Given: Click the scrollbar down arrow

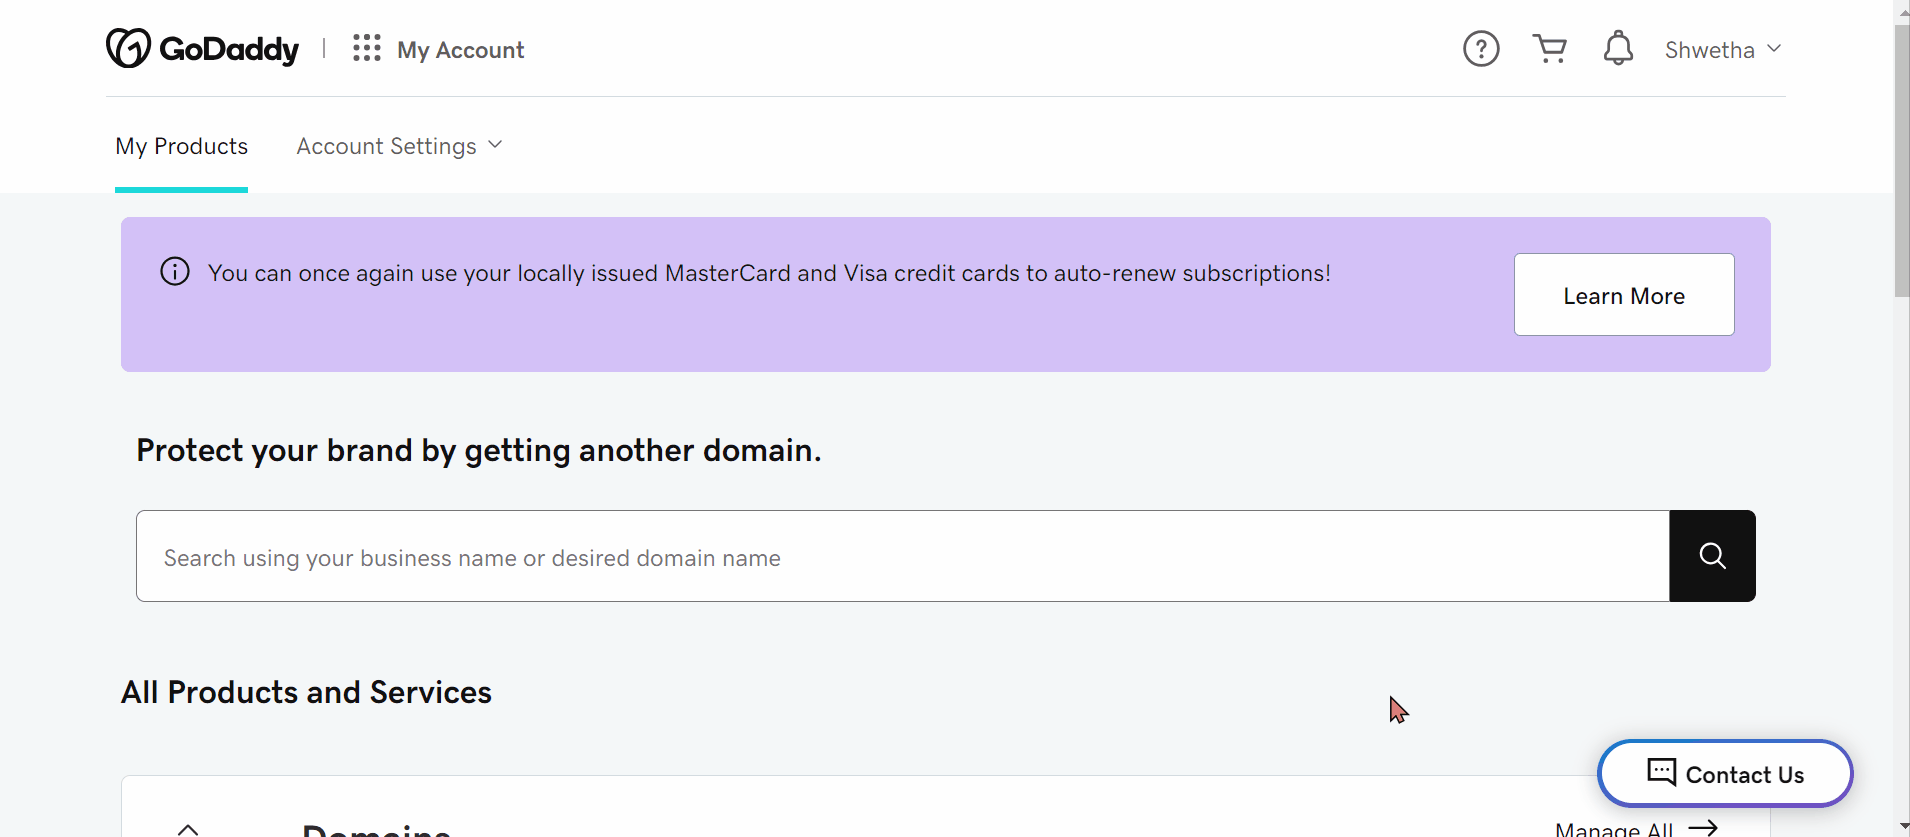Looking at the screenshot, I should 1901,828.
